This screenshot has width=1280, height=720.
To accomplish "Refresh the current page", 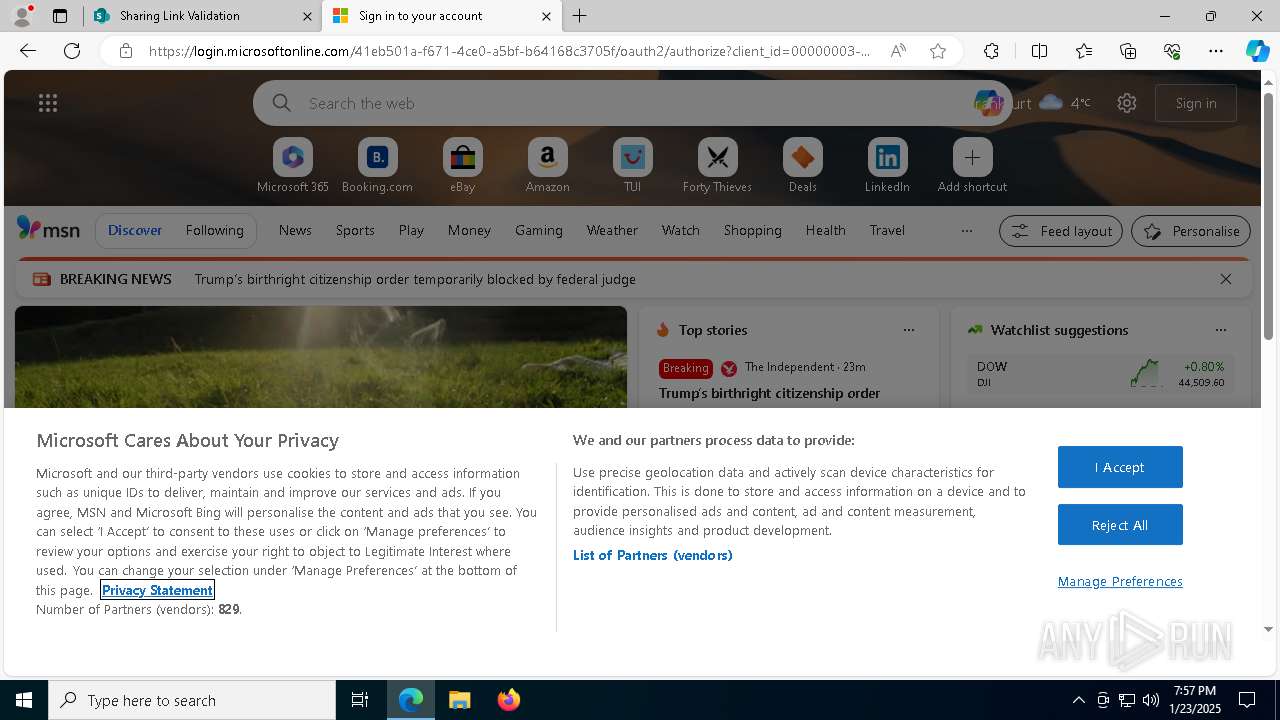I will coord(72,51).
